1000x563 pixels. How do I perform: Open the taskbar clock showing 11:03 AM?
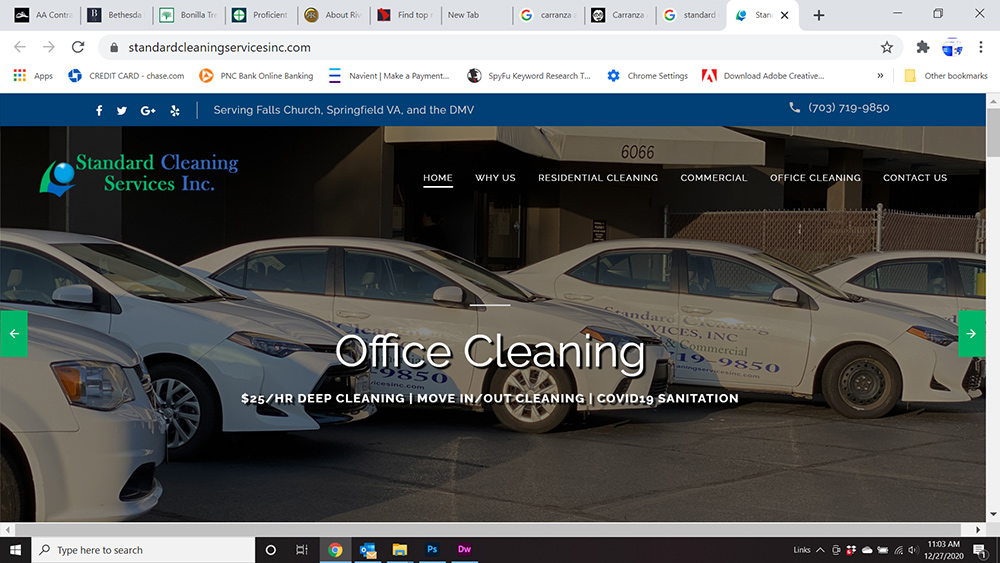click(x=944, y=550)
